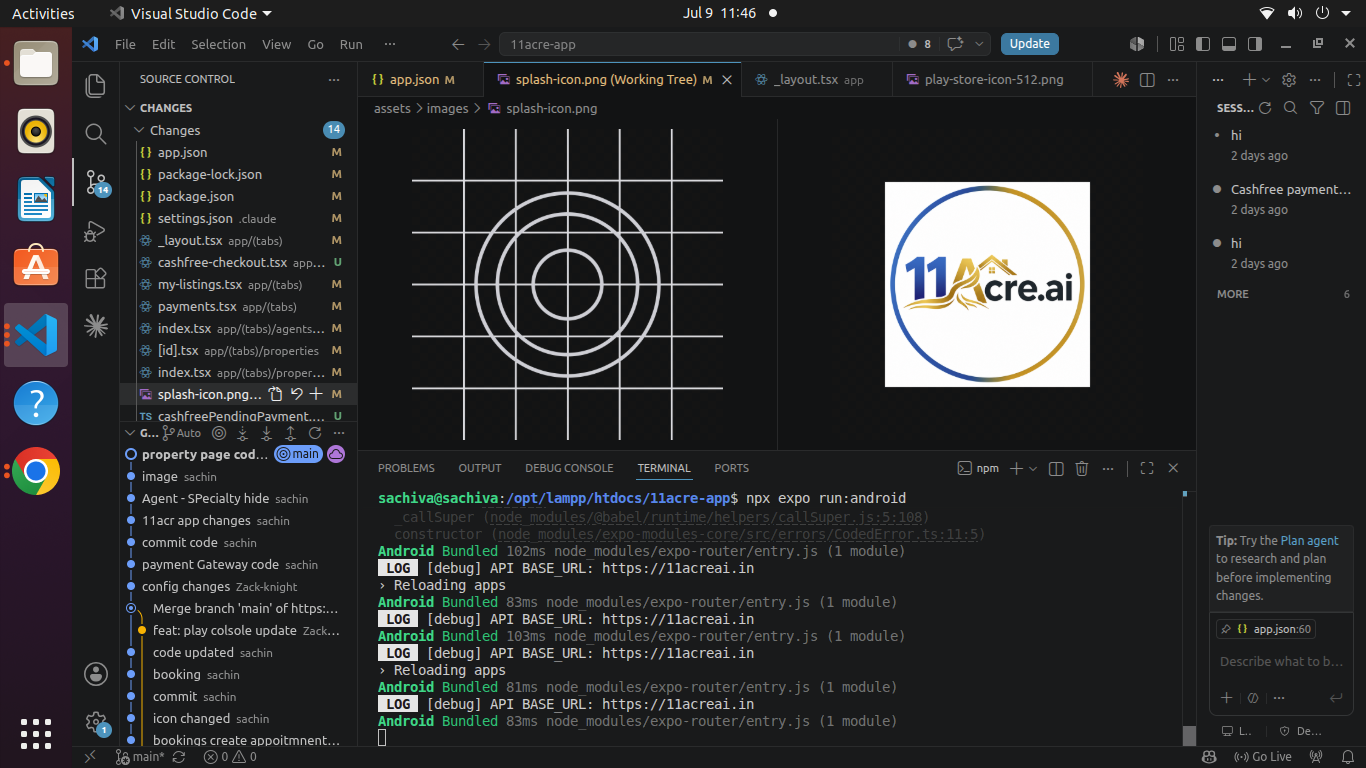The image size is (1366, 768).
Task: Maximize the terminal panel size
Action: pos(1147,468)
